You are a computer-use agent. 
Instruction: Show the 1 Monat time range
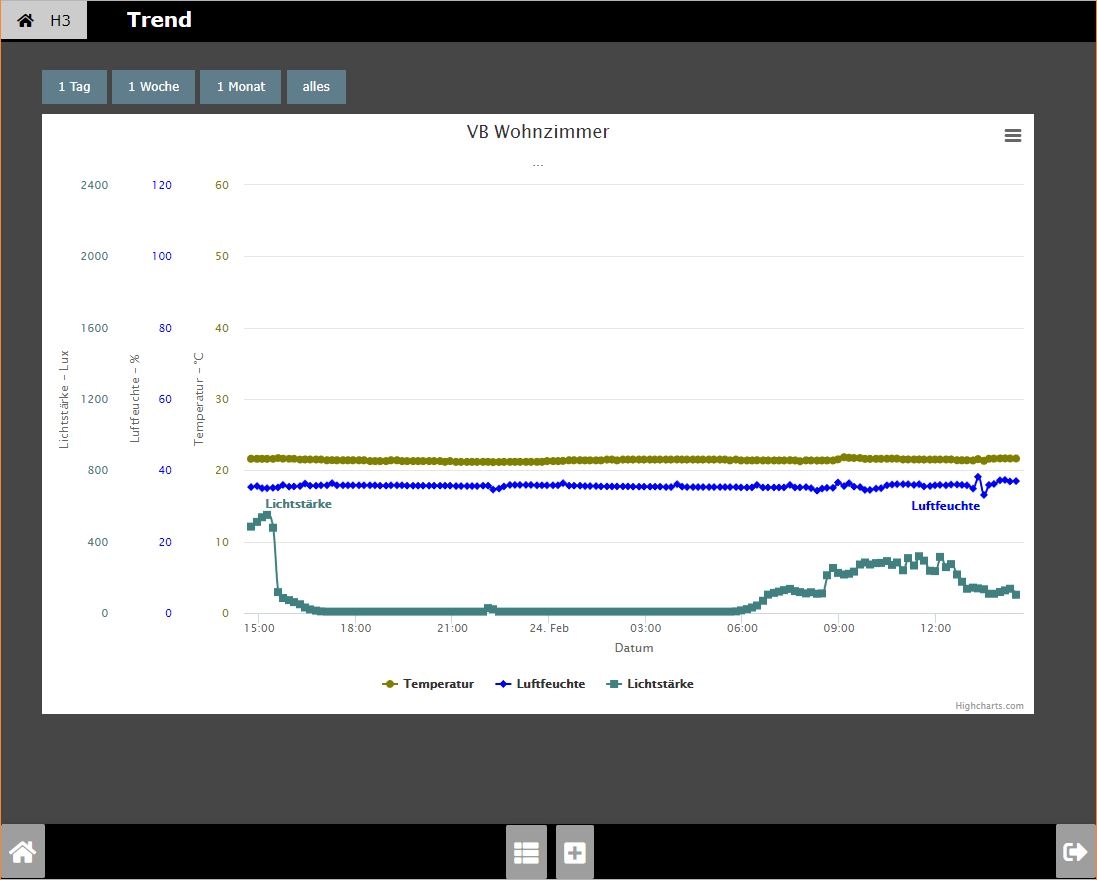click(240, 87)
